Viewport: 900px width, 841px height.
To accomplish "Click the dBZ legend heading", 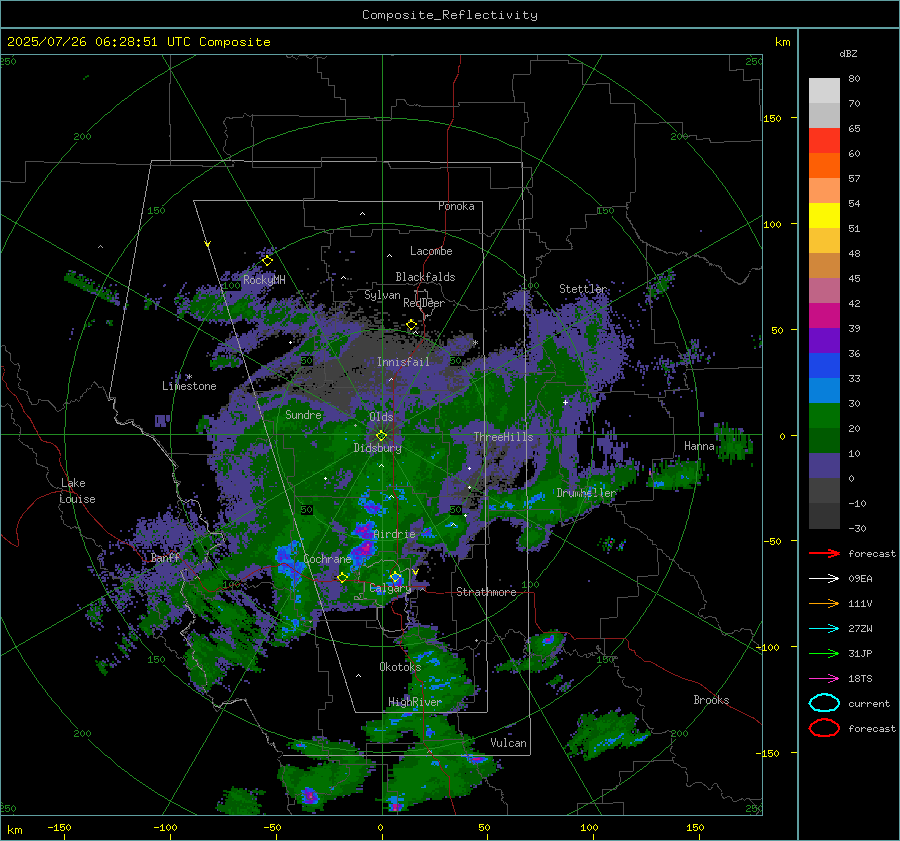I will 848,53.
